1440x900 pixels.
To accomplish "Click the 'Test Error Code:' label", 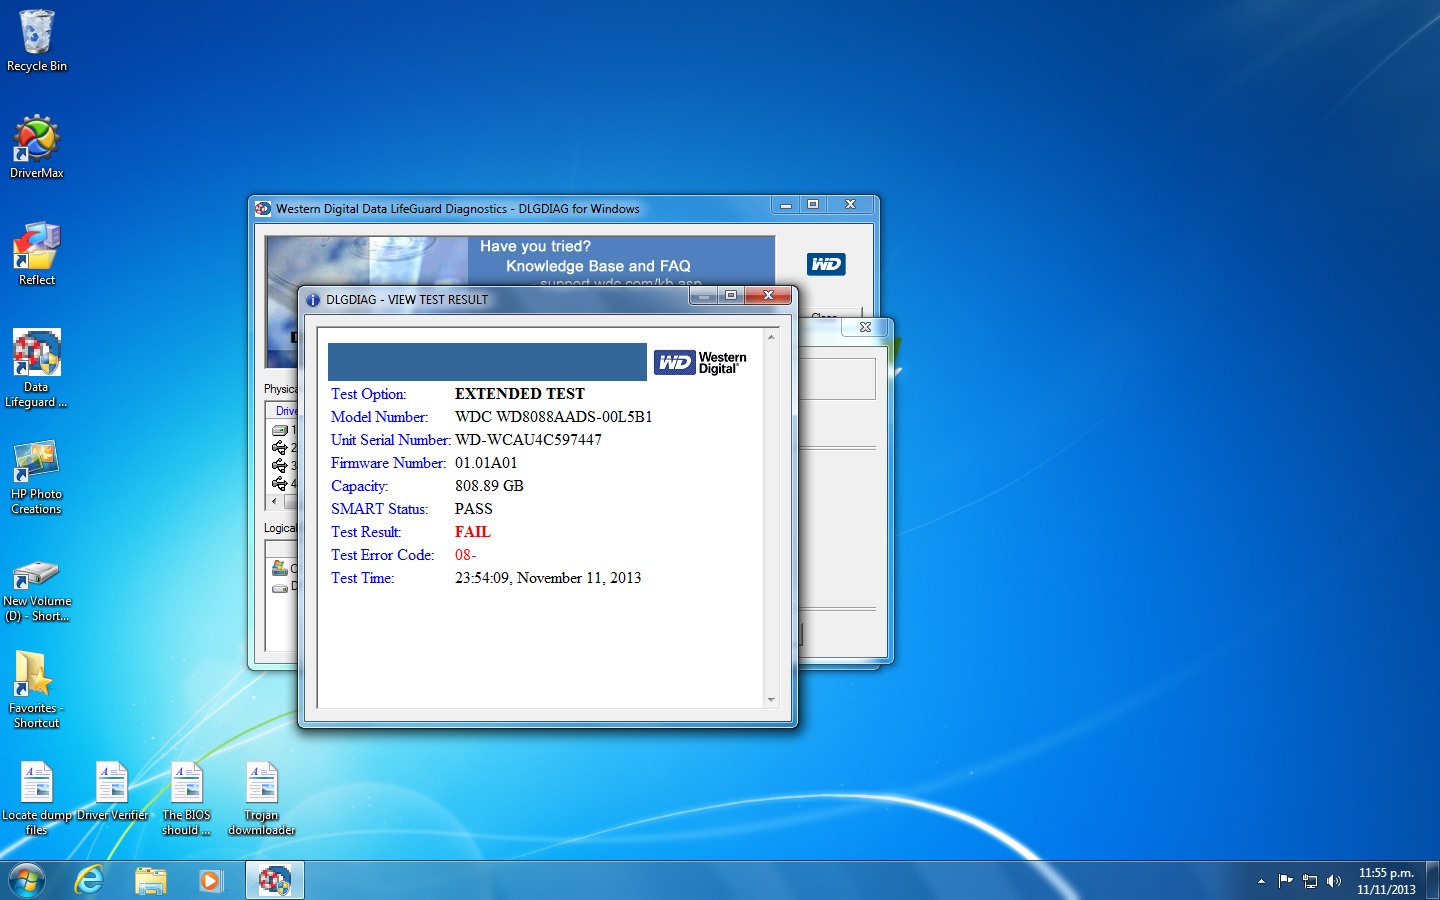I will point(382,555).
